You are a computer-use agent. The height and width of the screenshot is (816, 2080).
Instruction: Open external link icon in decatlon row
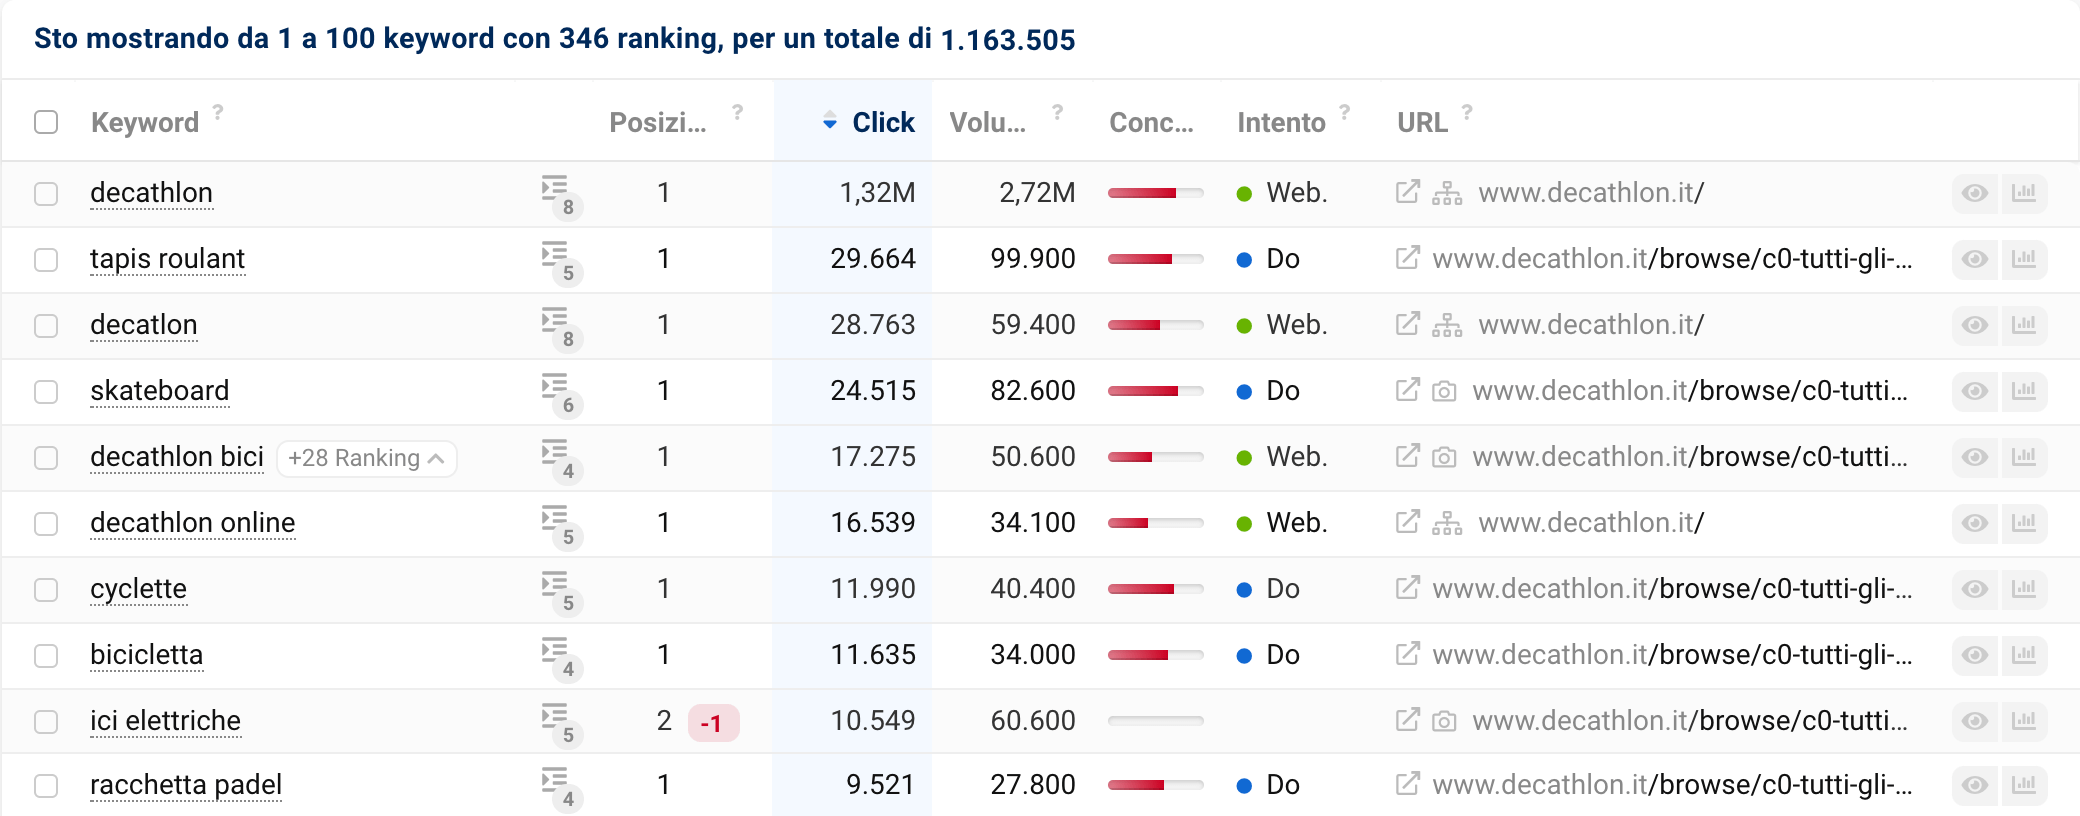pyautogui.click(x=1407, y=323)
